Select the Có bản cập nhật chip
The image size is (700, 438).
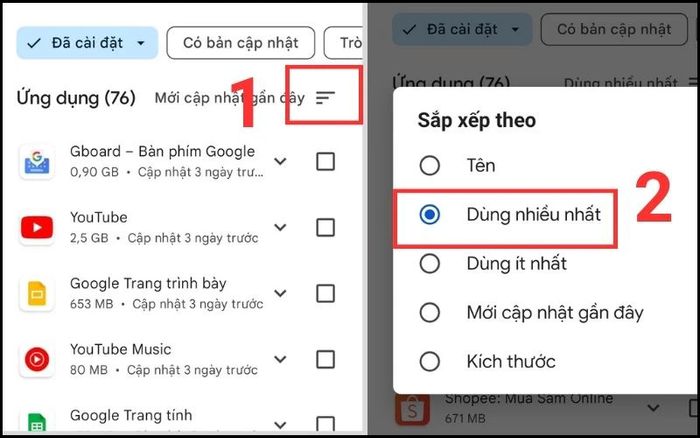coord(241,43)
